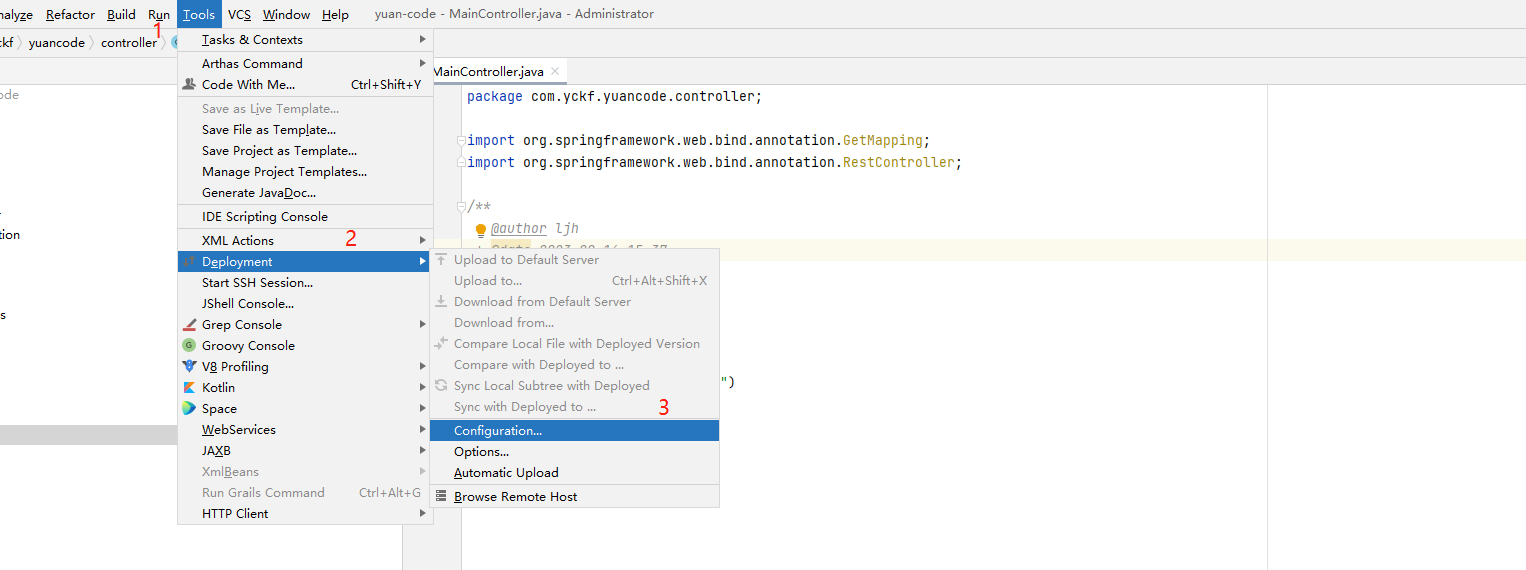
Task: Open Manage Project Templates...
Action: pos(305,172)
